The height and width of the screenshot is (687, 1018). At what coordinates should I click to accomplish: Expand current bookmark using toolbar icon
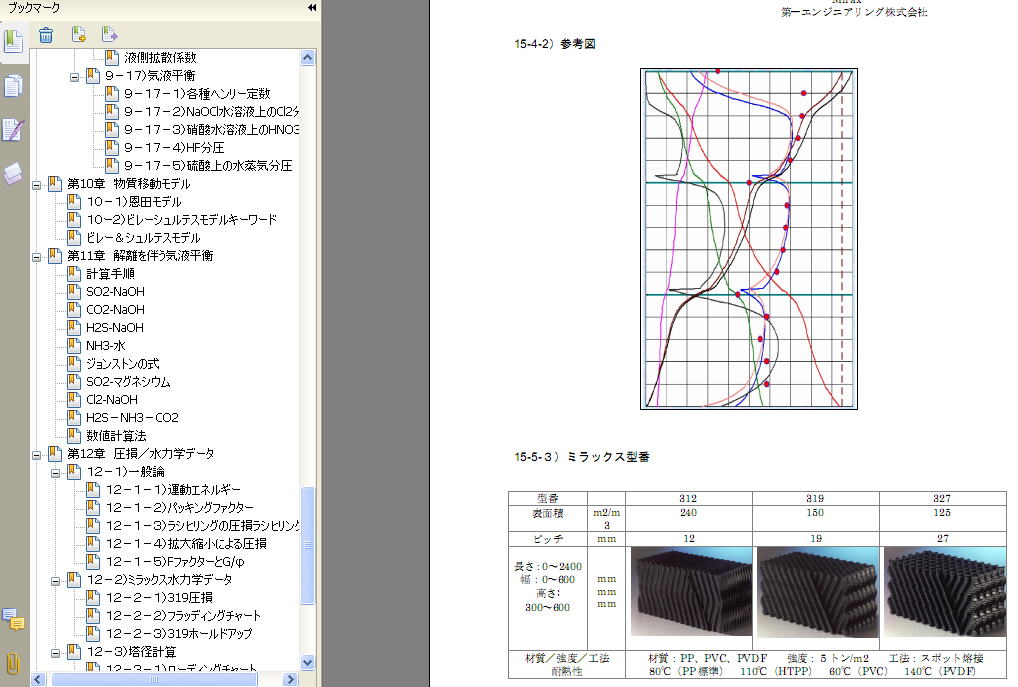click(x=109, y=34)
